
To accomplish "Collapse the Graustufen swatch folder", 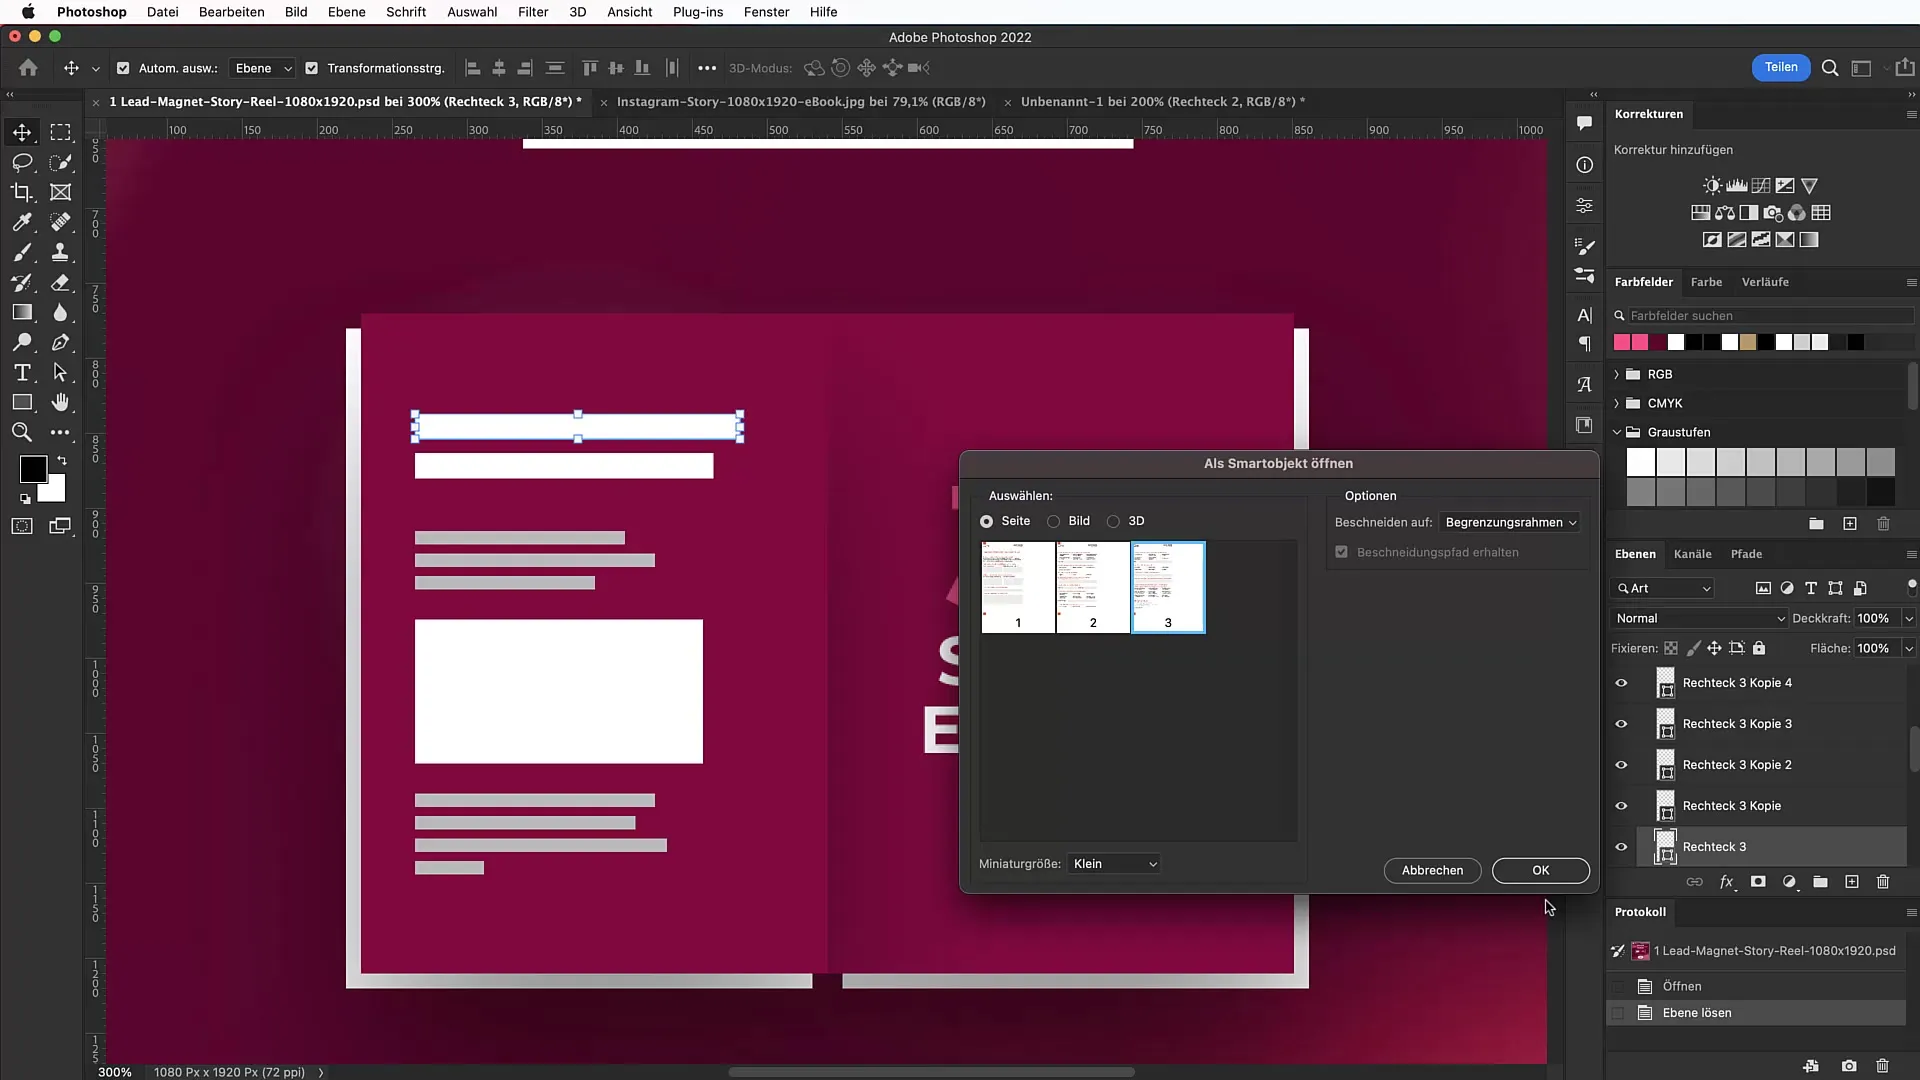I will point(1616,432).
